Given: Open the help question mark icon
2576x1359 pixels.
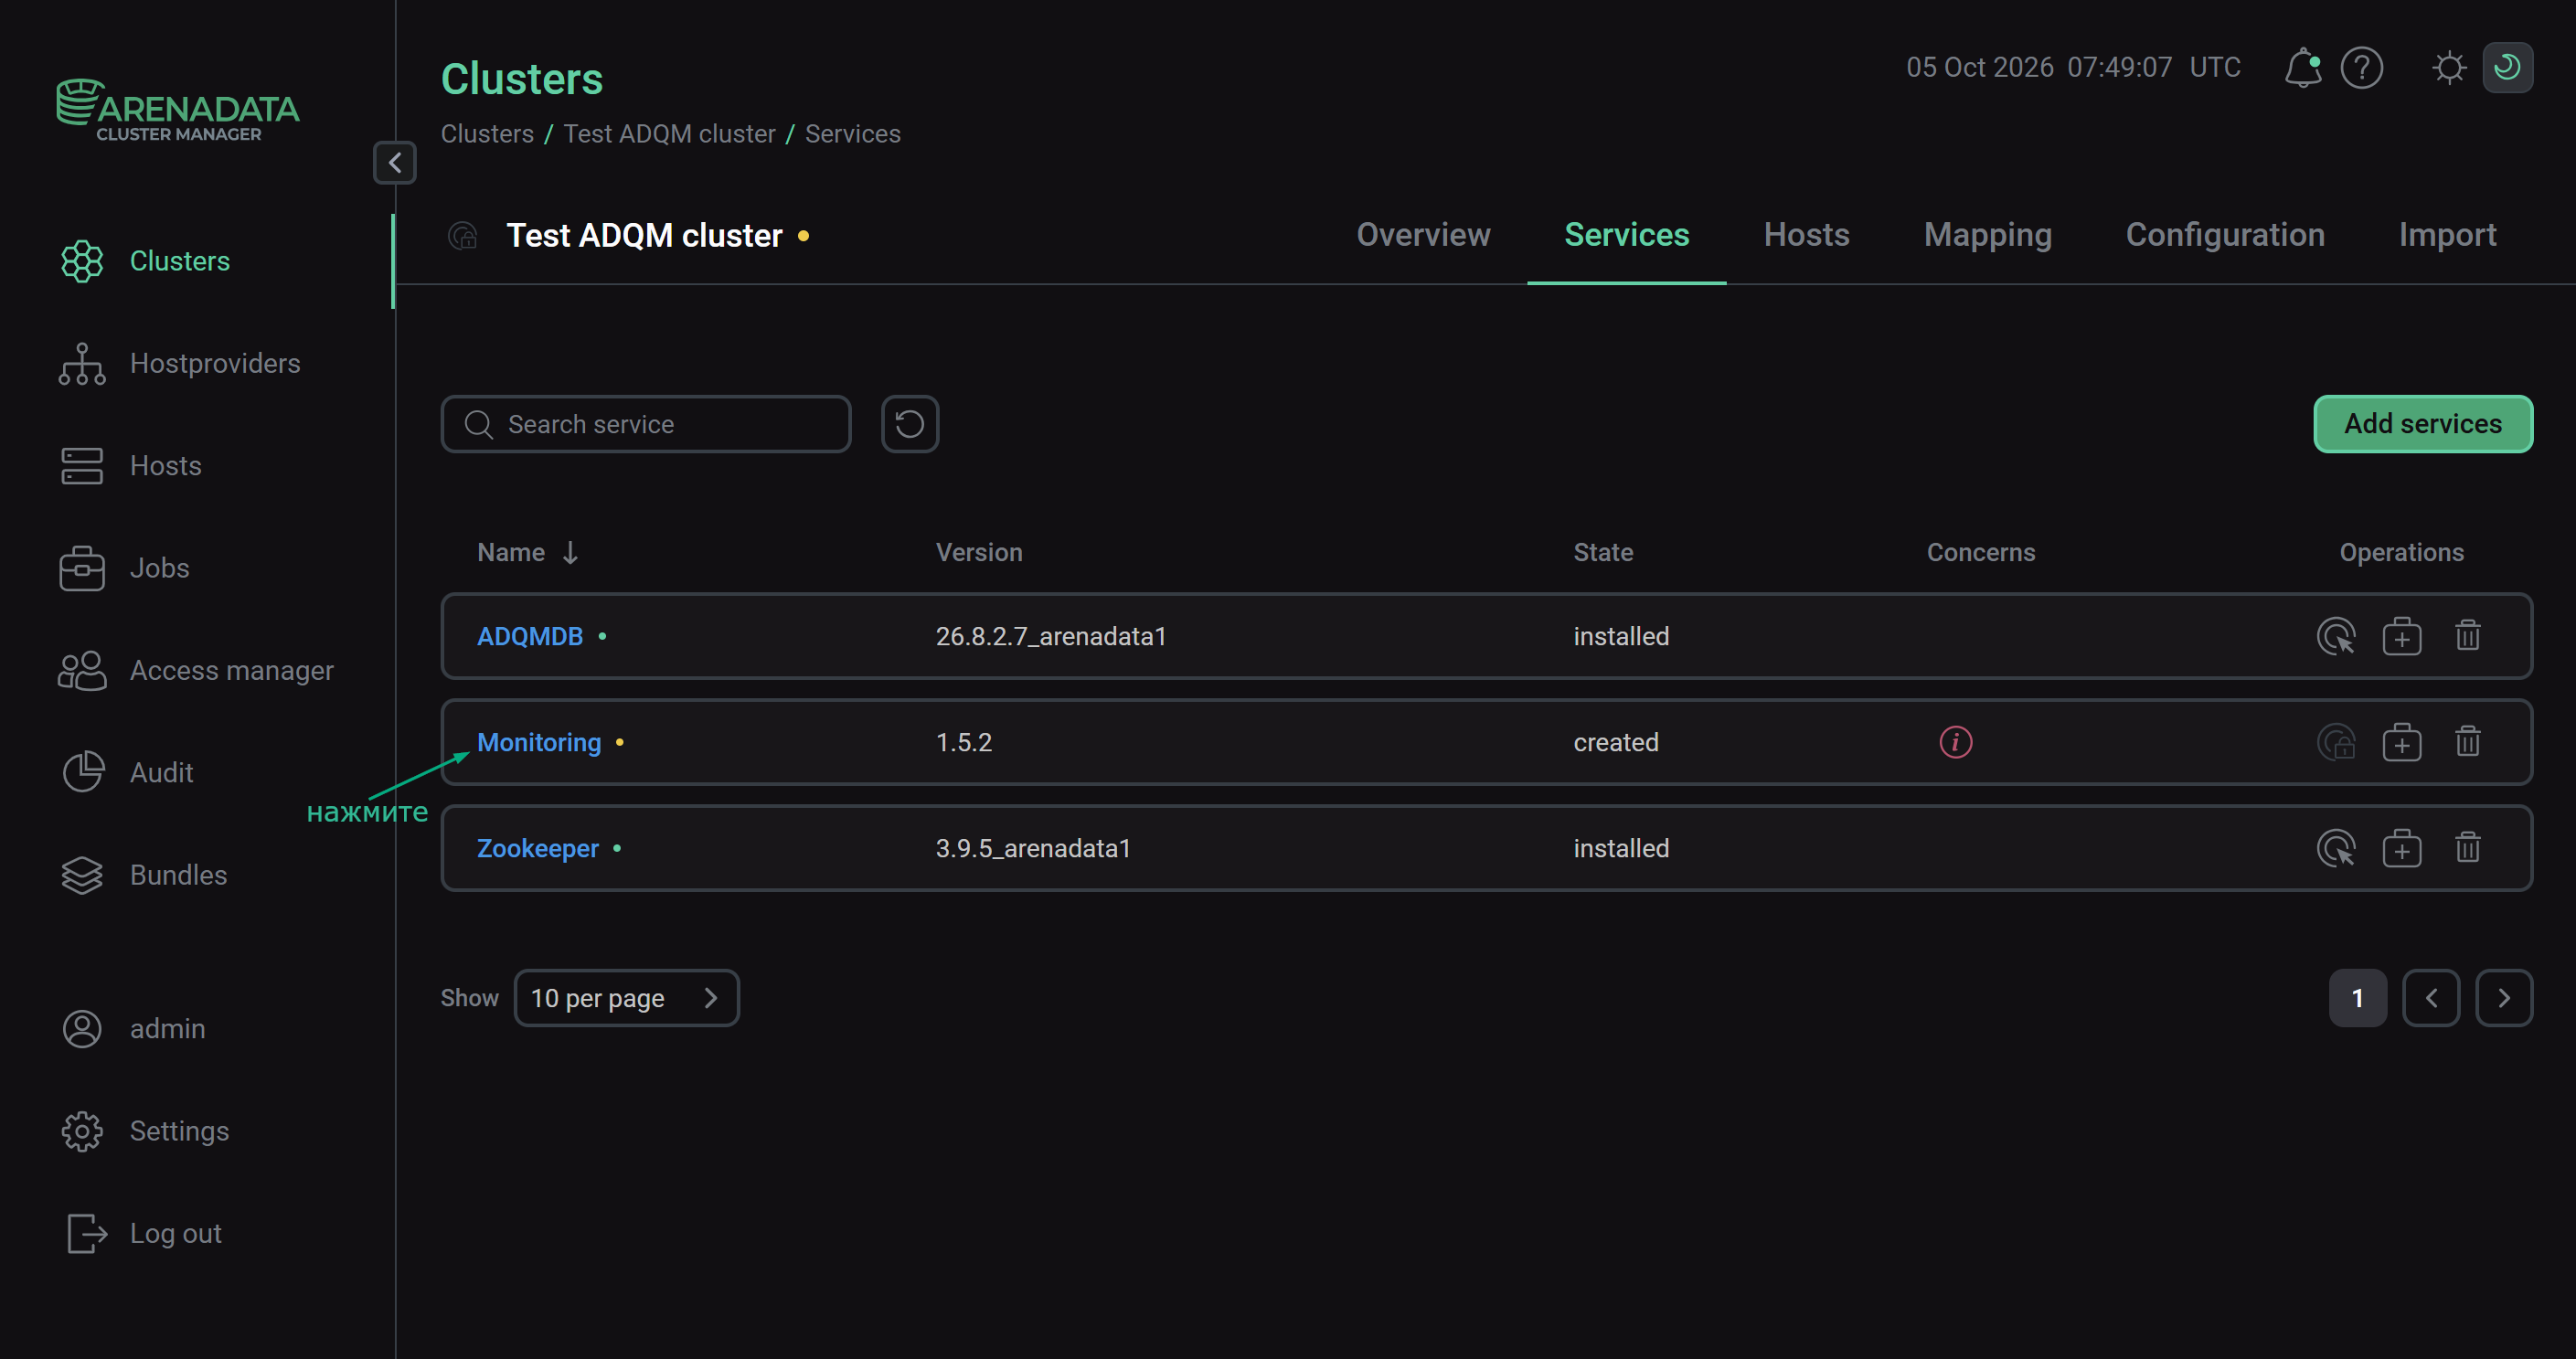Looking at the screenshot, I should click(x=2362, y=68).
